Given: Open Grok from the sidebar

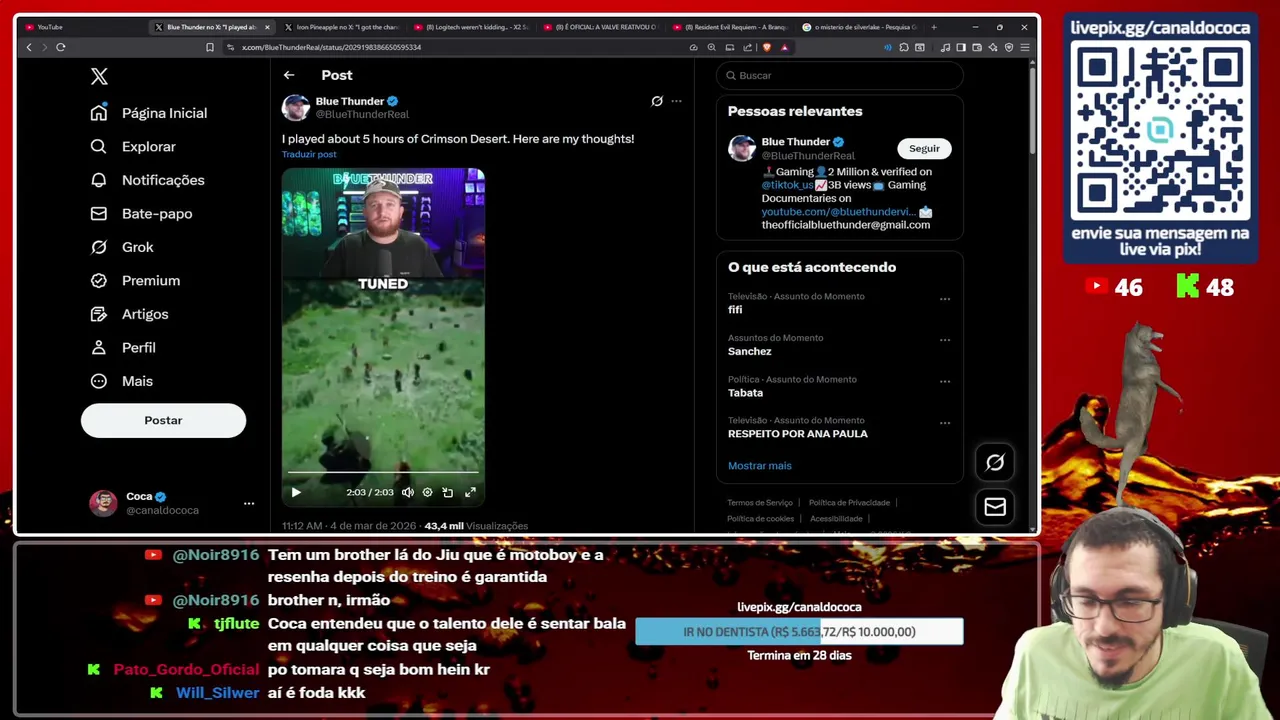Looking at the screenshot, I should 122,247.
